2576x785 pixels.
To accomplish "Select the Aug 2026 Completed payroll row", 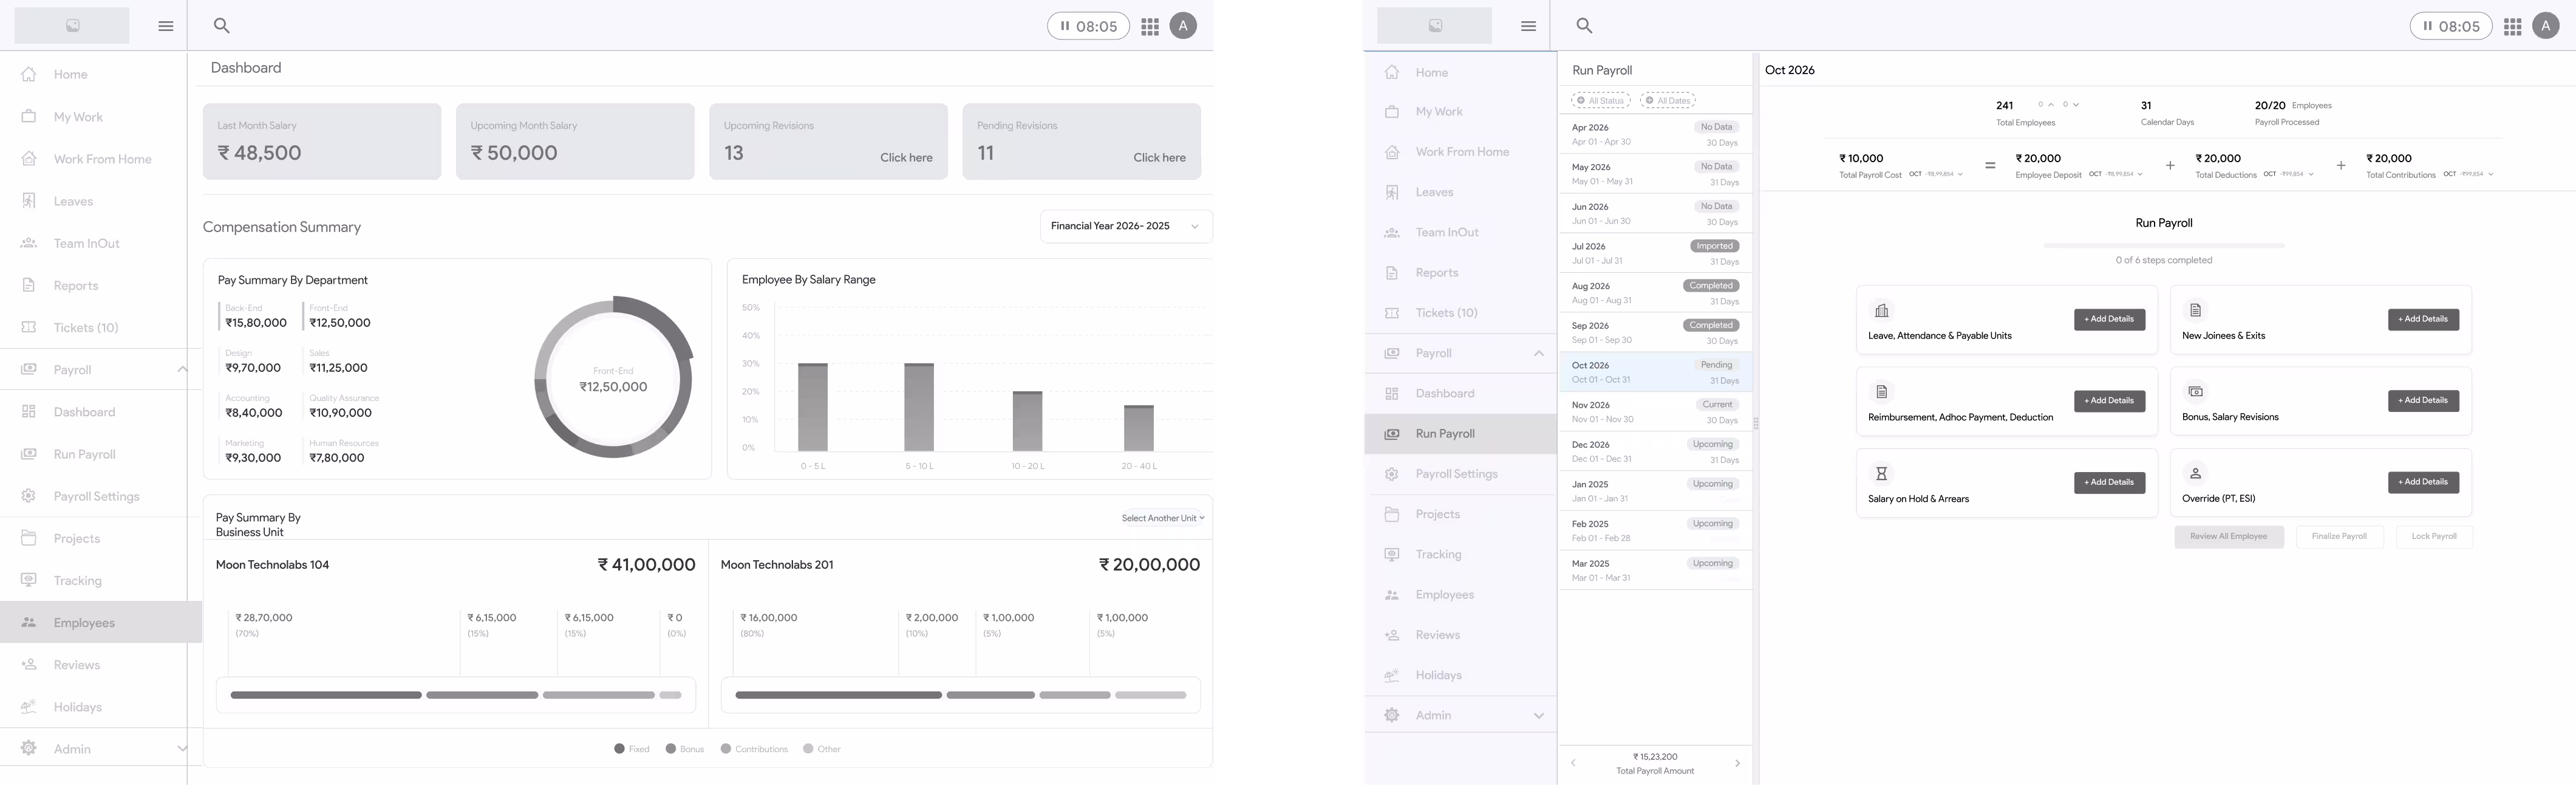I will (1655, 293).
